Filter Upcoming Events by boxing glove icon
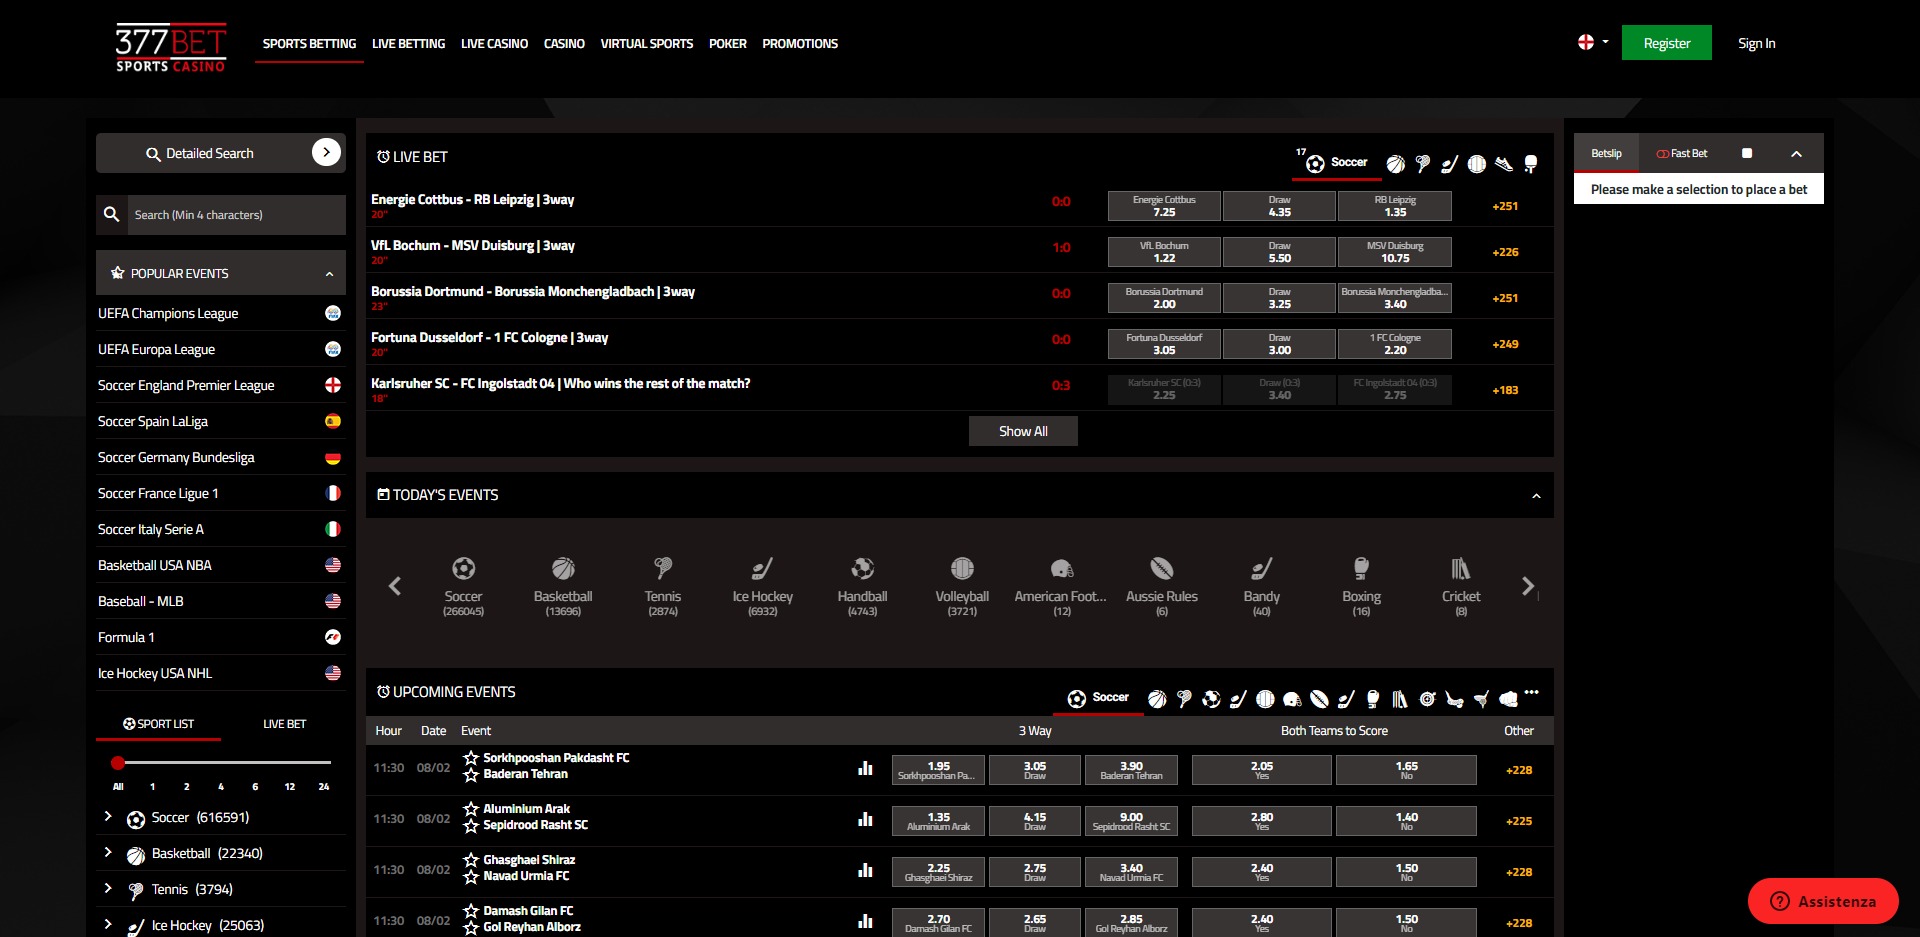Image resolution: width=1920 pixels, height=937 pixels. tap(1373, 699)
